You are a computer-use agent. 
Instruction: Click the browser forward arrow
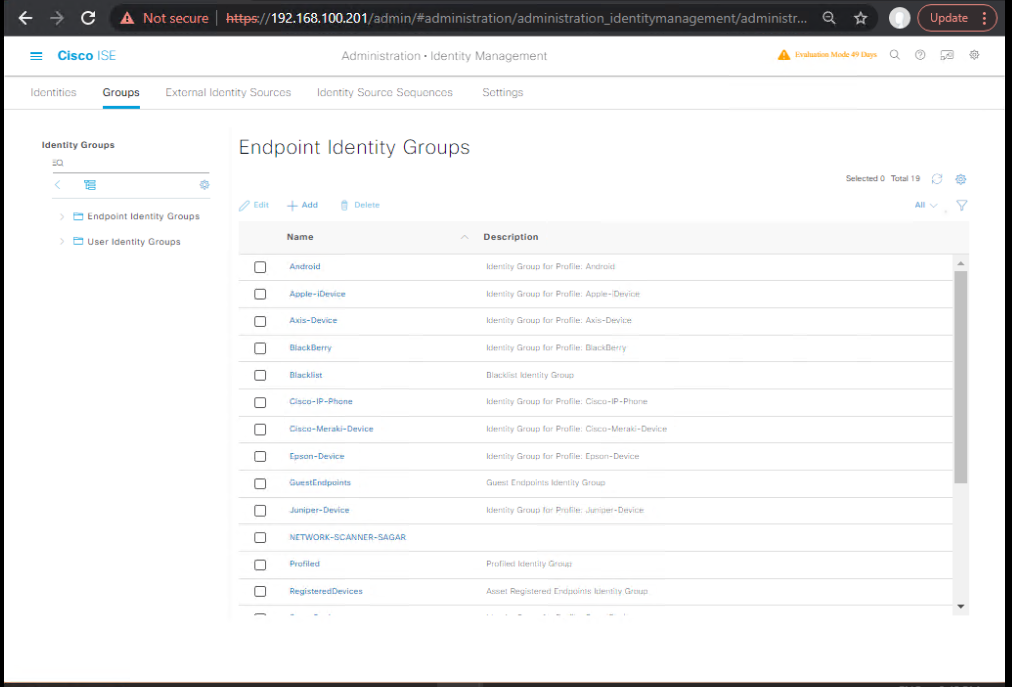(57, 18)
